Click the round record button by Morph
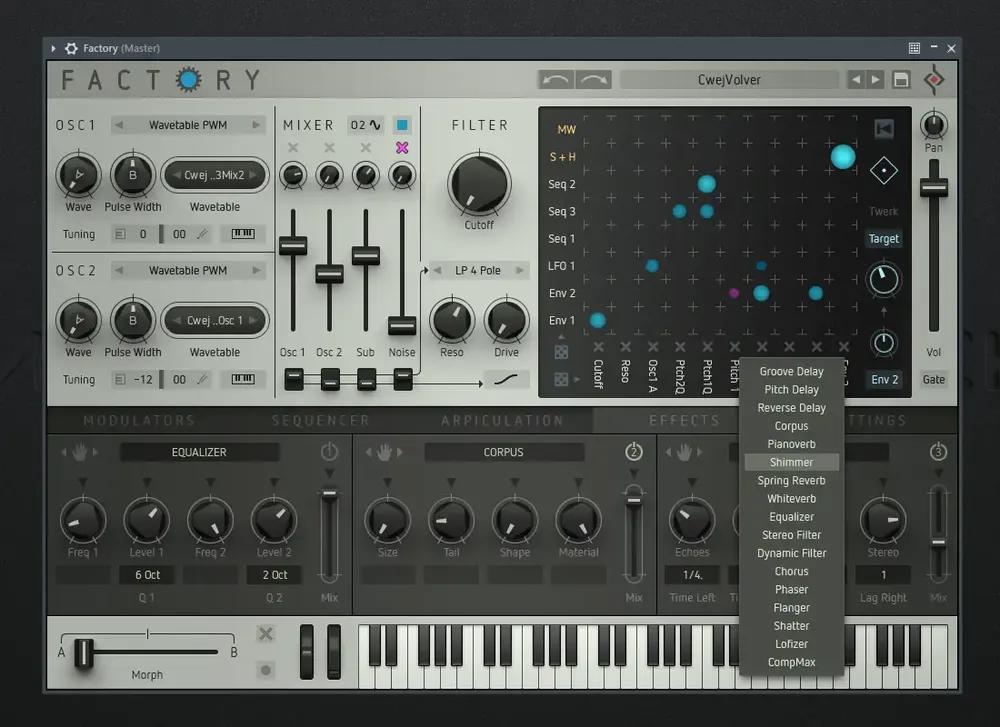 pyautogui.click(x=266, y=670)
